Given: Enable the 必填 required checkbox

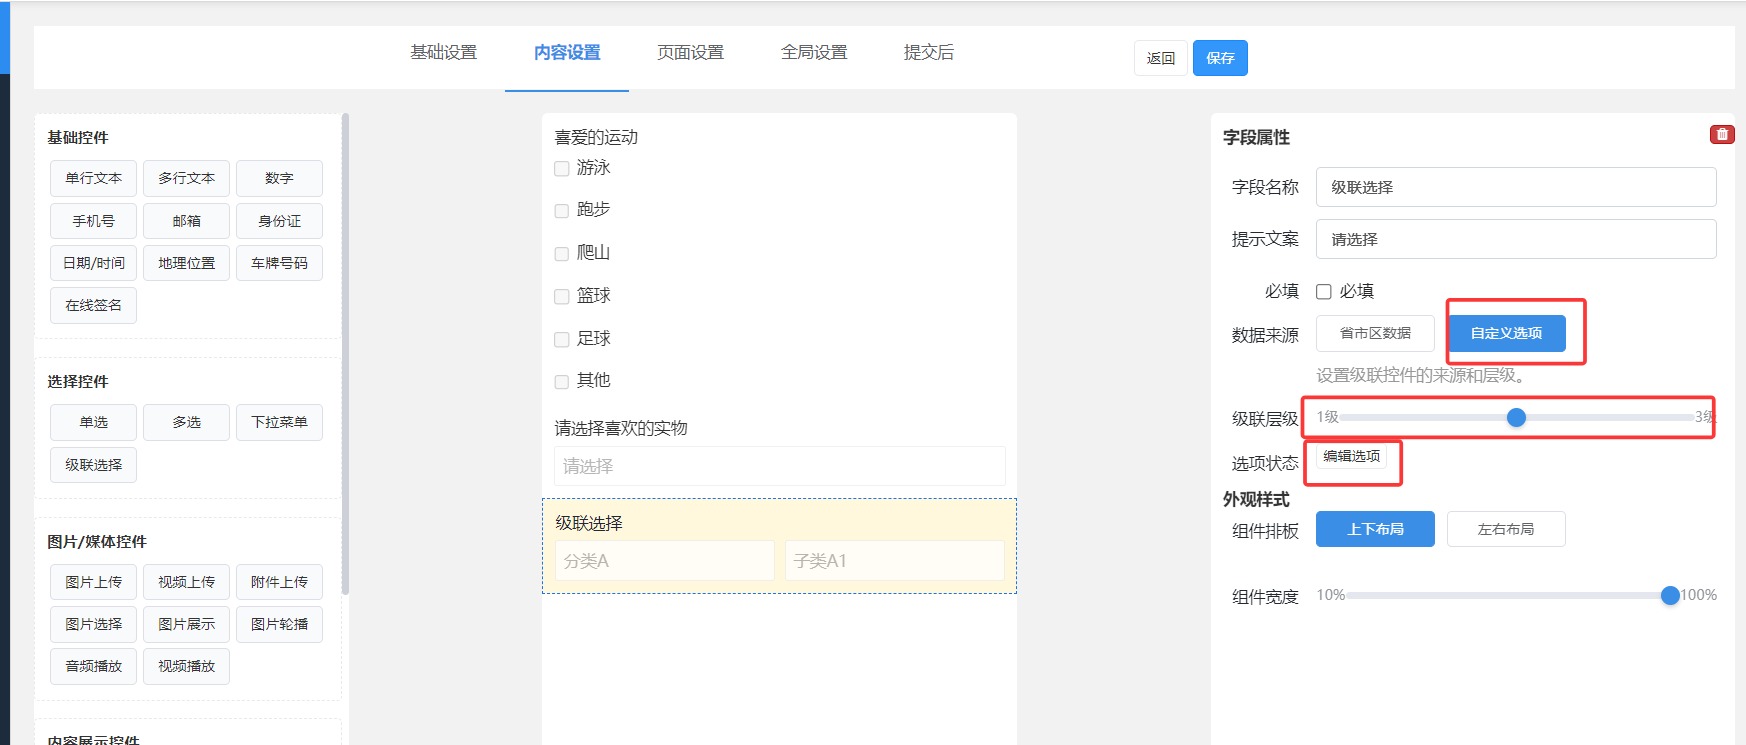Looking at the screenshot, I should pos(1324,292).
